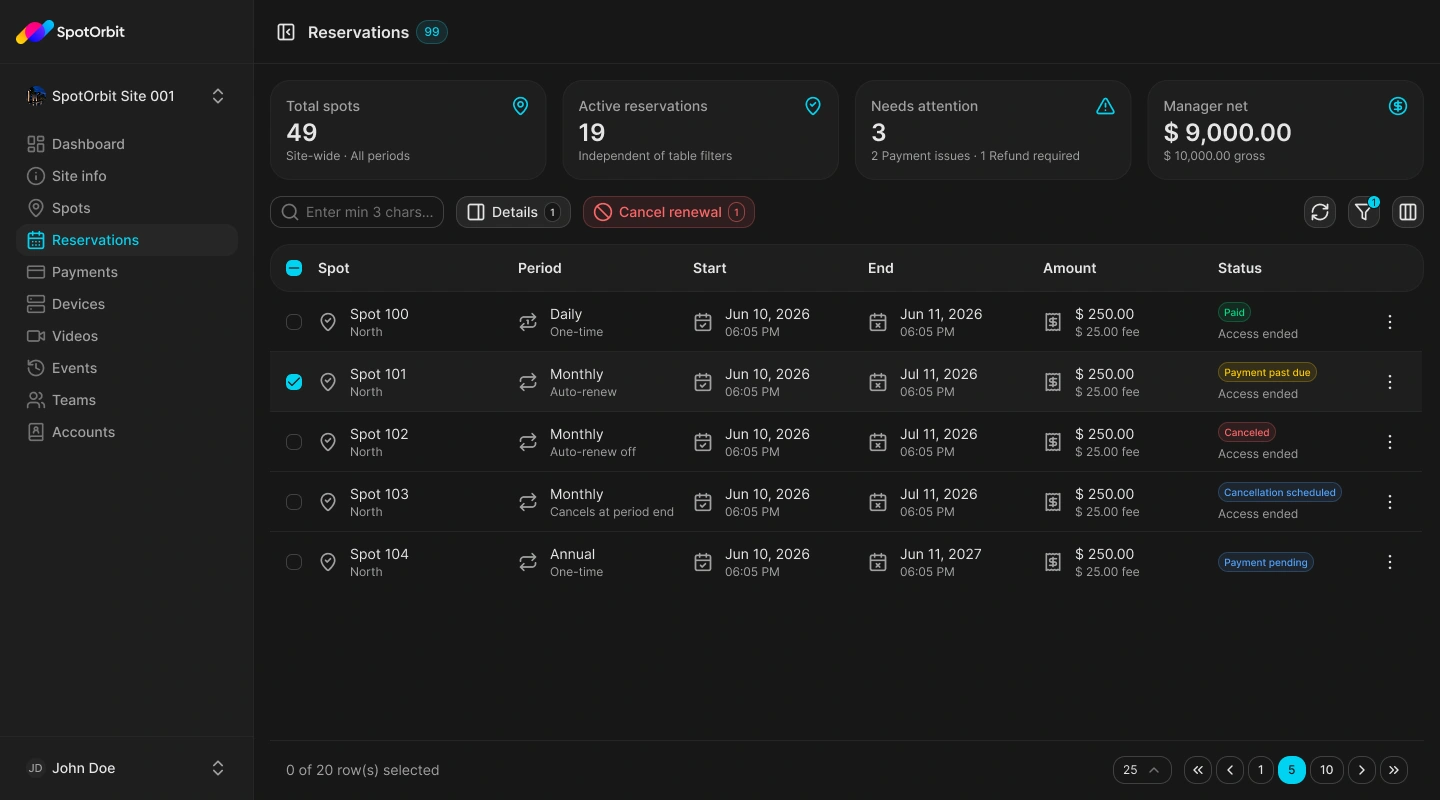Open Payments in the sidebar
The image size is (1440, 800).
(x=127, y=272)
